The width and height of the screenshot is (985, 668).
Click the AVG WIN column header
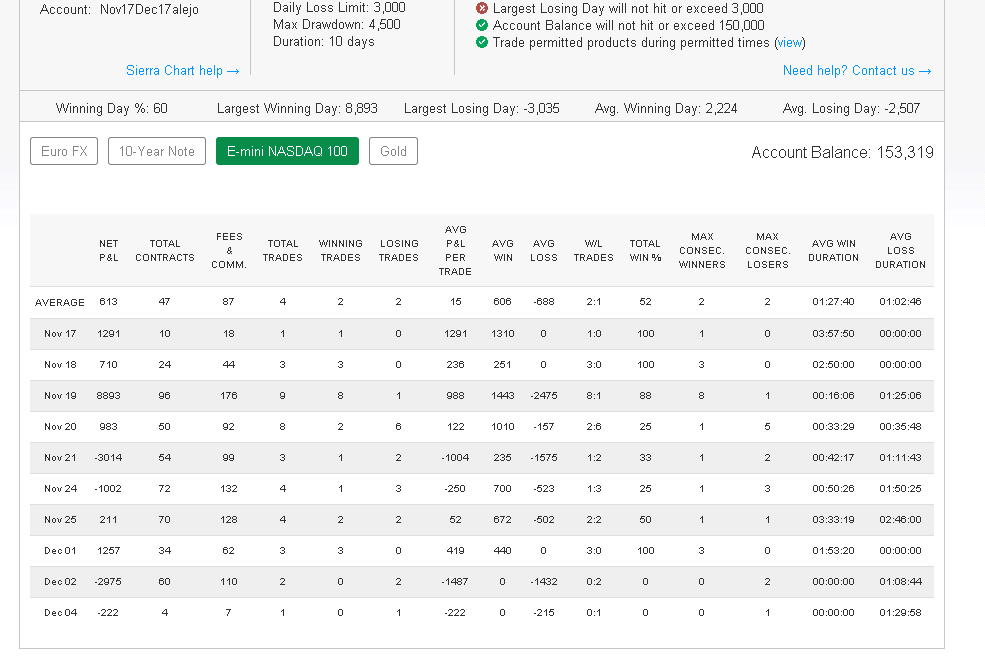(x=503, y=250)
